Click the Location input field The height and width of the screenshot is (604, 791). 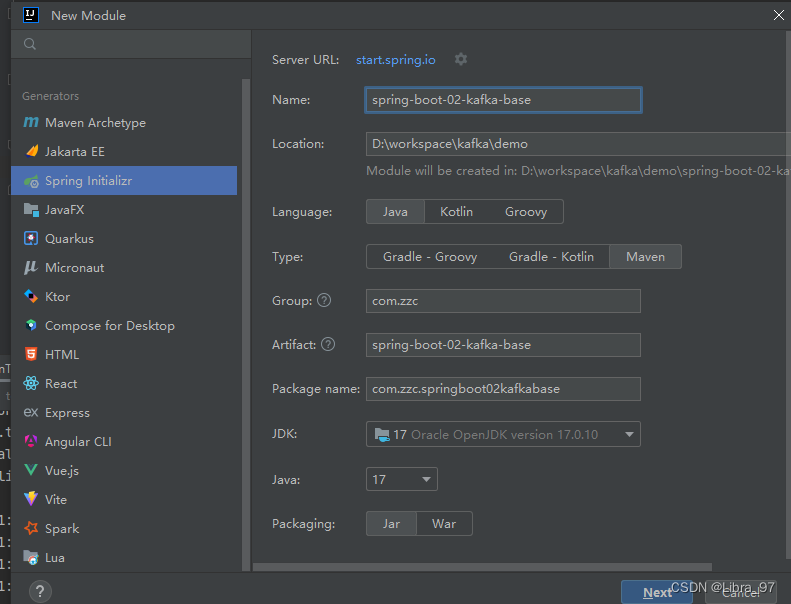[x=578, y=144]
